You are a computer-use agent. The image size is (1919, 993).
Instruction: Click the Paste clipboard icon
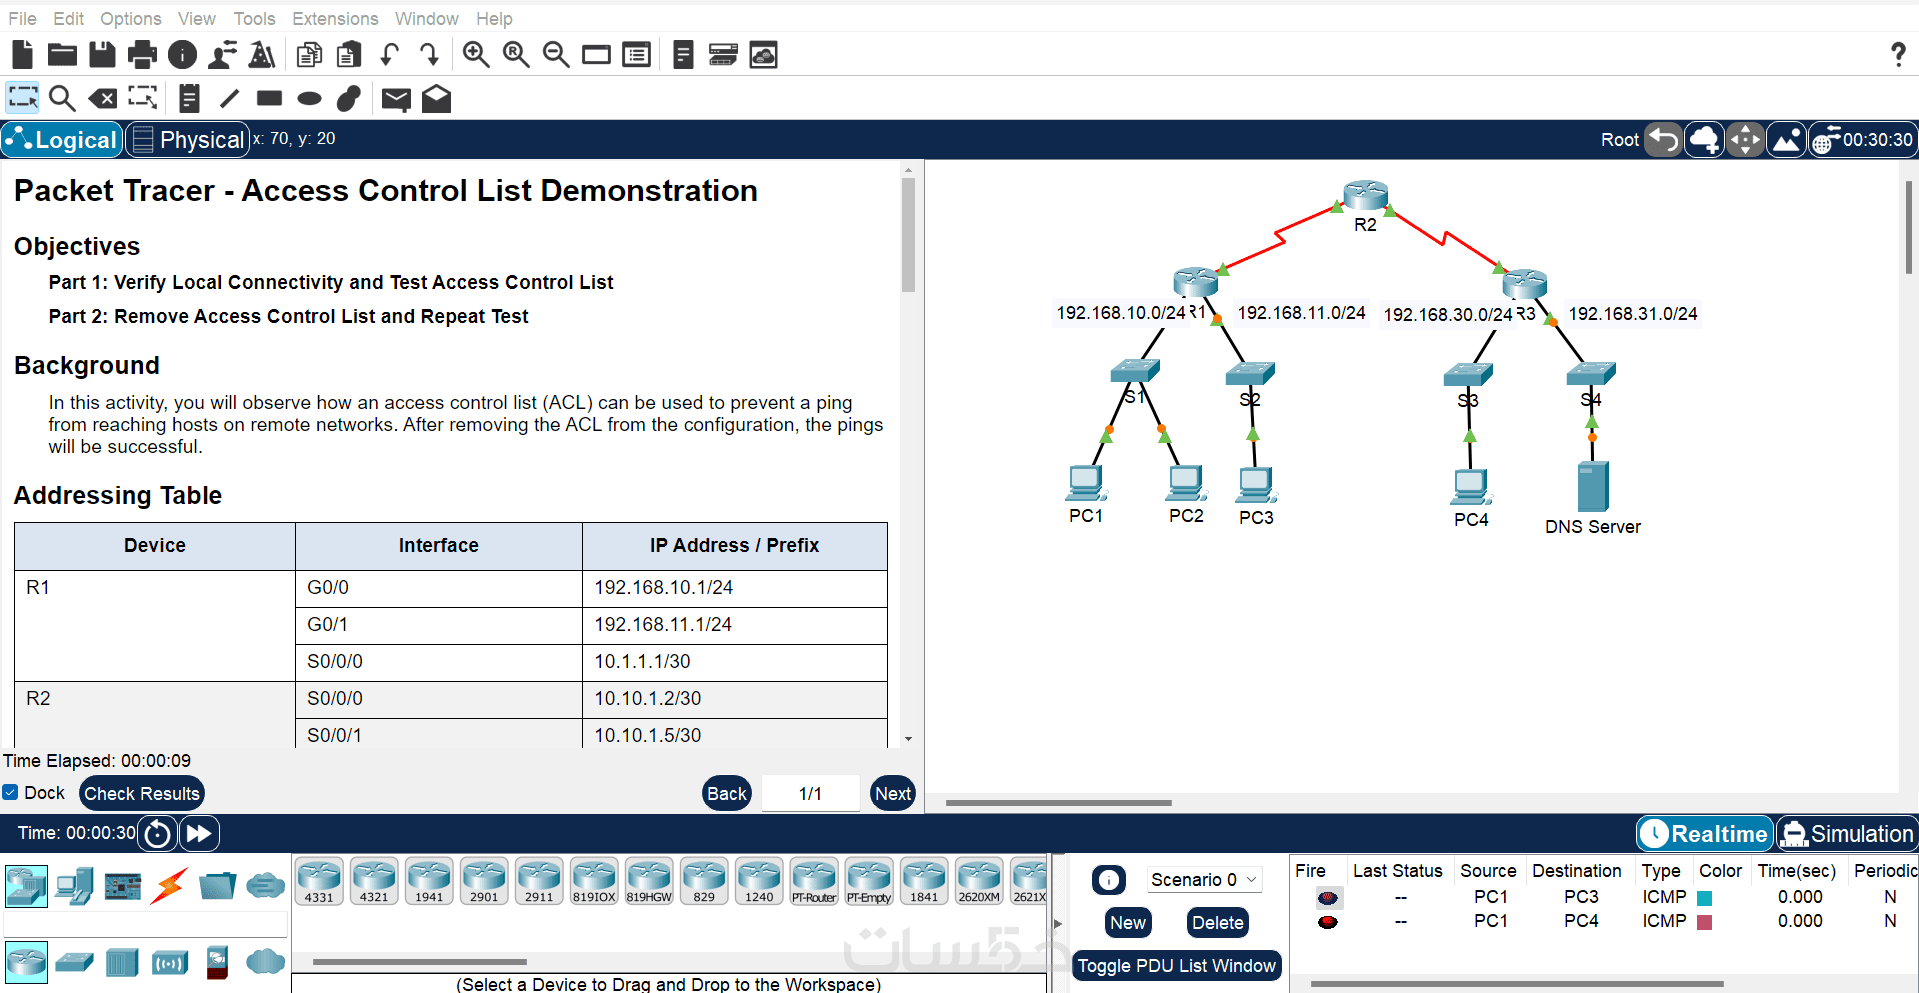[349, 55]
